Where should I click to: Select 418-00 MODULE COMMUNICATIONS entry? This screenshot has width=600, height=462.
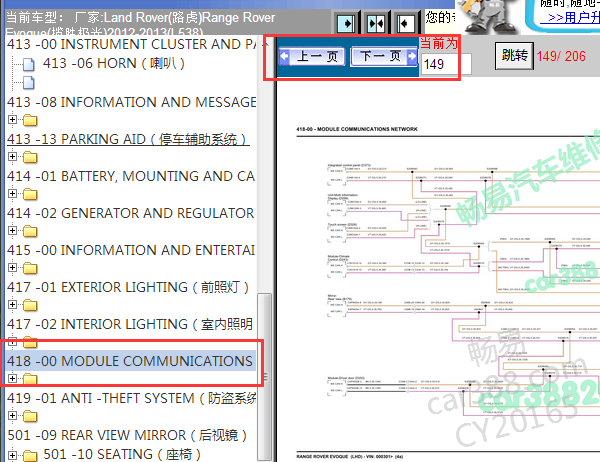(130, 361)
